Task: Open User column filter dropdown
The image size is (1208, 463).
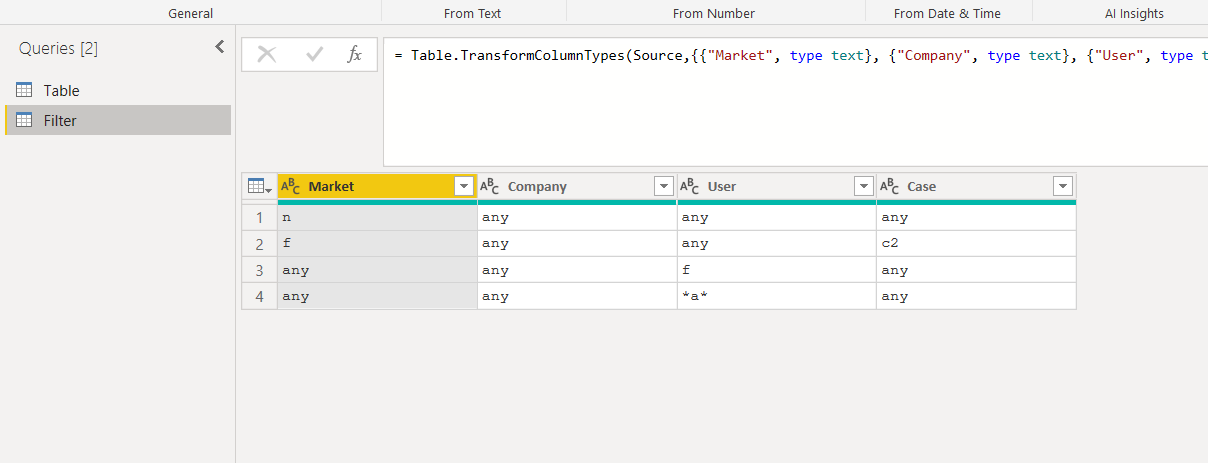Action: pos(863,186)
